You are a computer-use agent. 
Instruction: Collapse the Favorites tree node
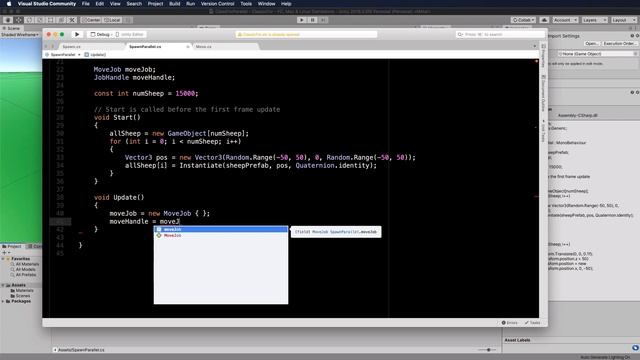click(x=4, y=259)
